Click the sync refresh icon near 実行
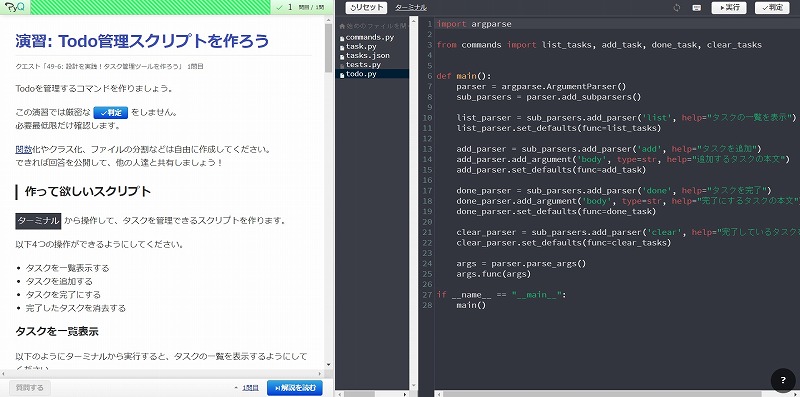 click(677, 8)
